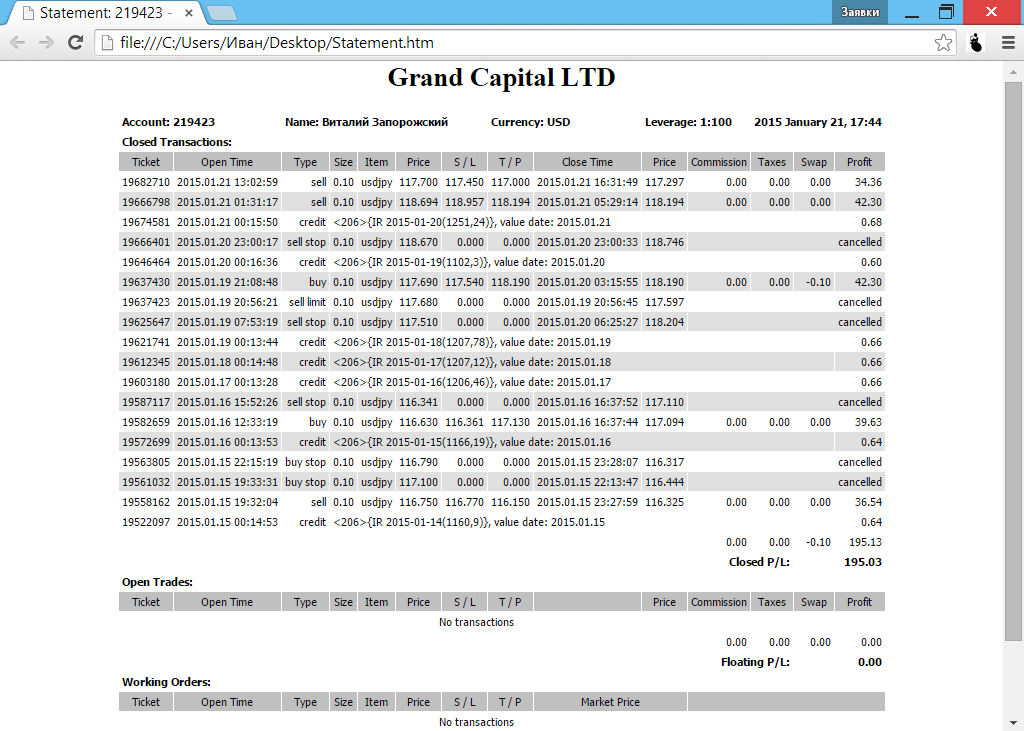
Task: Click the Grand Capital LTD heading
Action: [502, 78]
